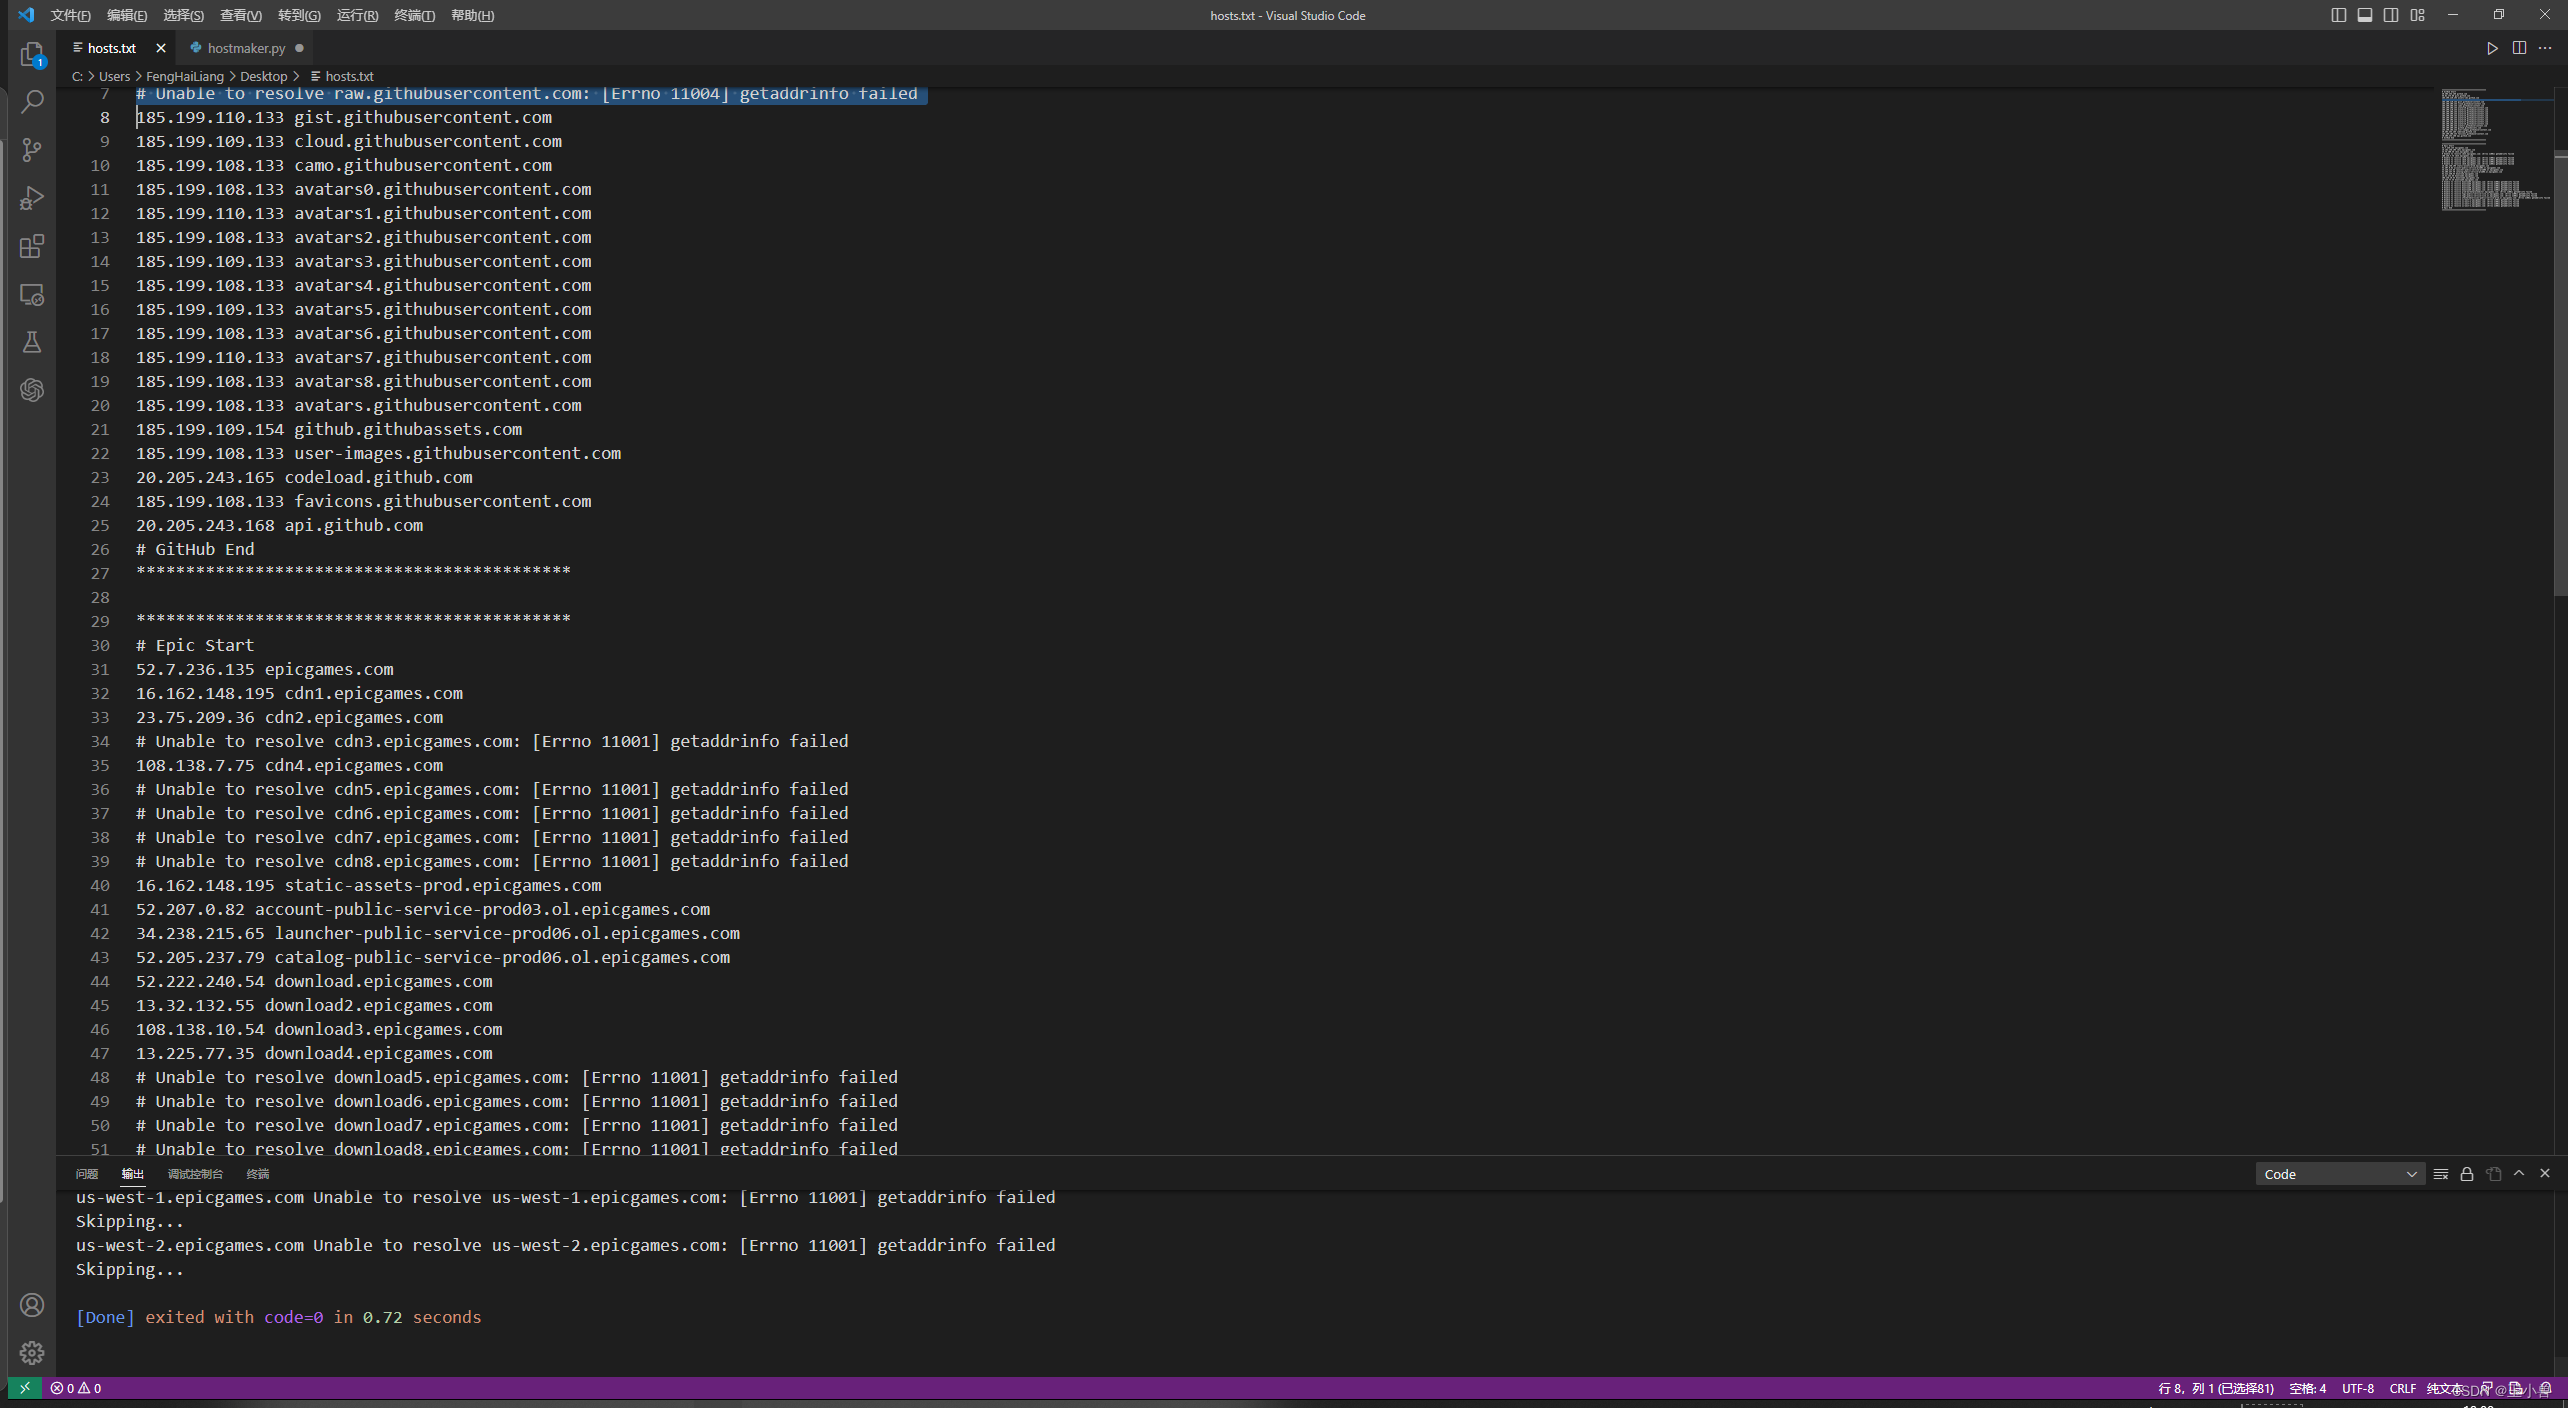2568x1408 pixels.
Task: Click the '52.7.236.135 epicgames.com' line
Action: [x=265, y=669]
